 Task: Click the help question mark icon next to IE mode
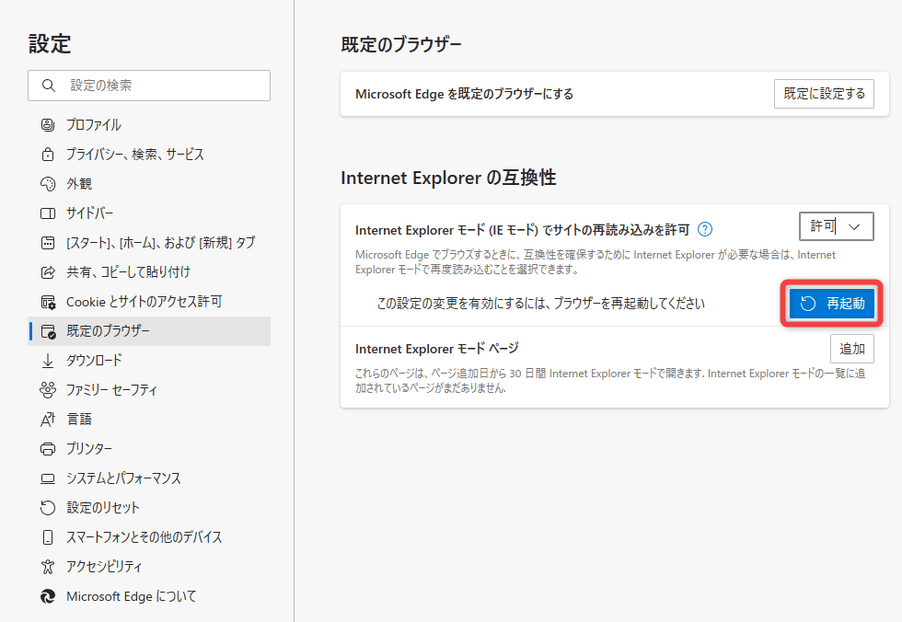click(705, 230)
